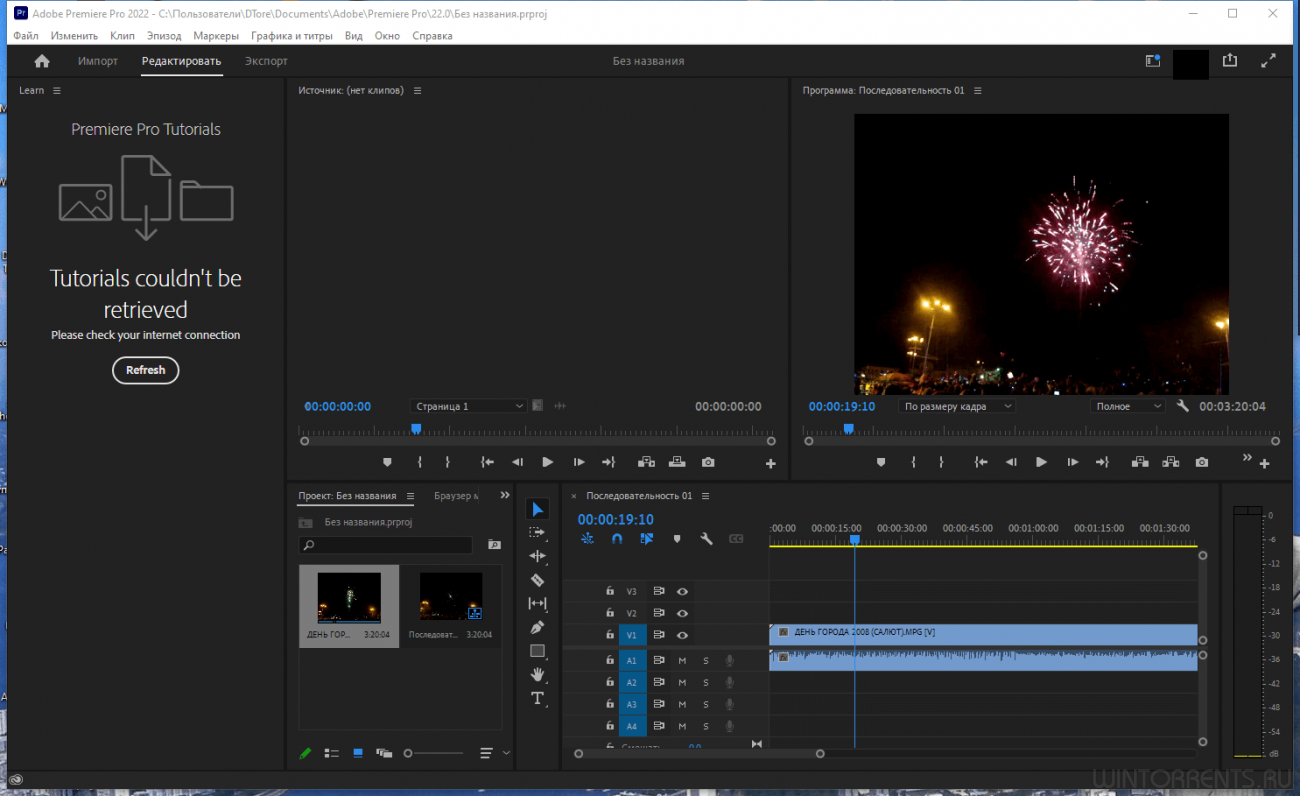Click the Program monitor playhead
The height and width of the screenshot is (796, 1300).
(x=848, y=429)
